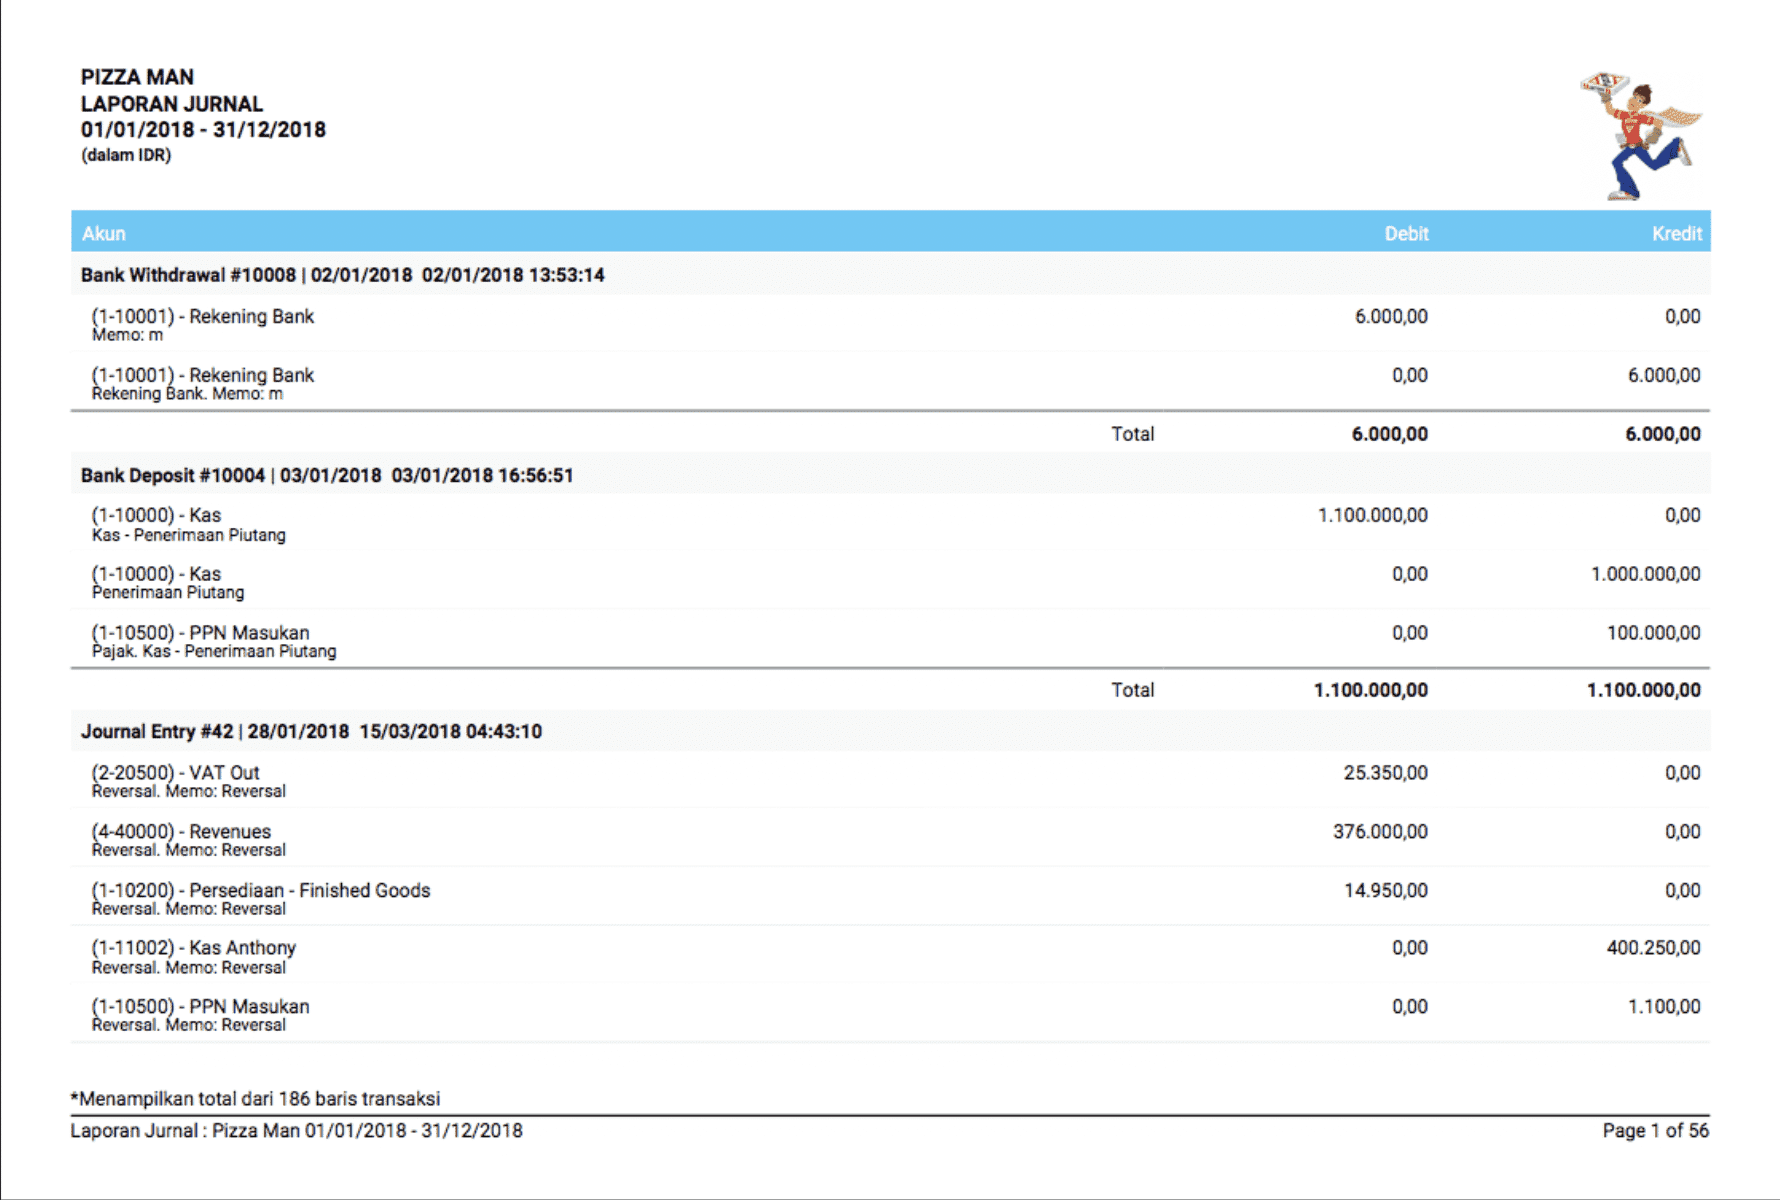
Task: Select the (4-40000) - Revenues account row
Action: (181, 831)
